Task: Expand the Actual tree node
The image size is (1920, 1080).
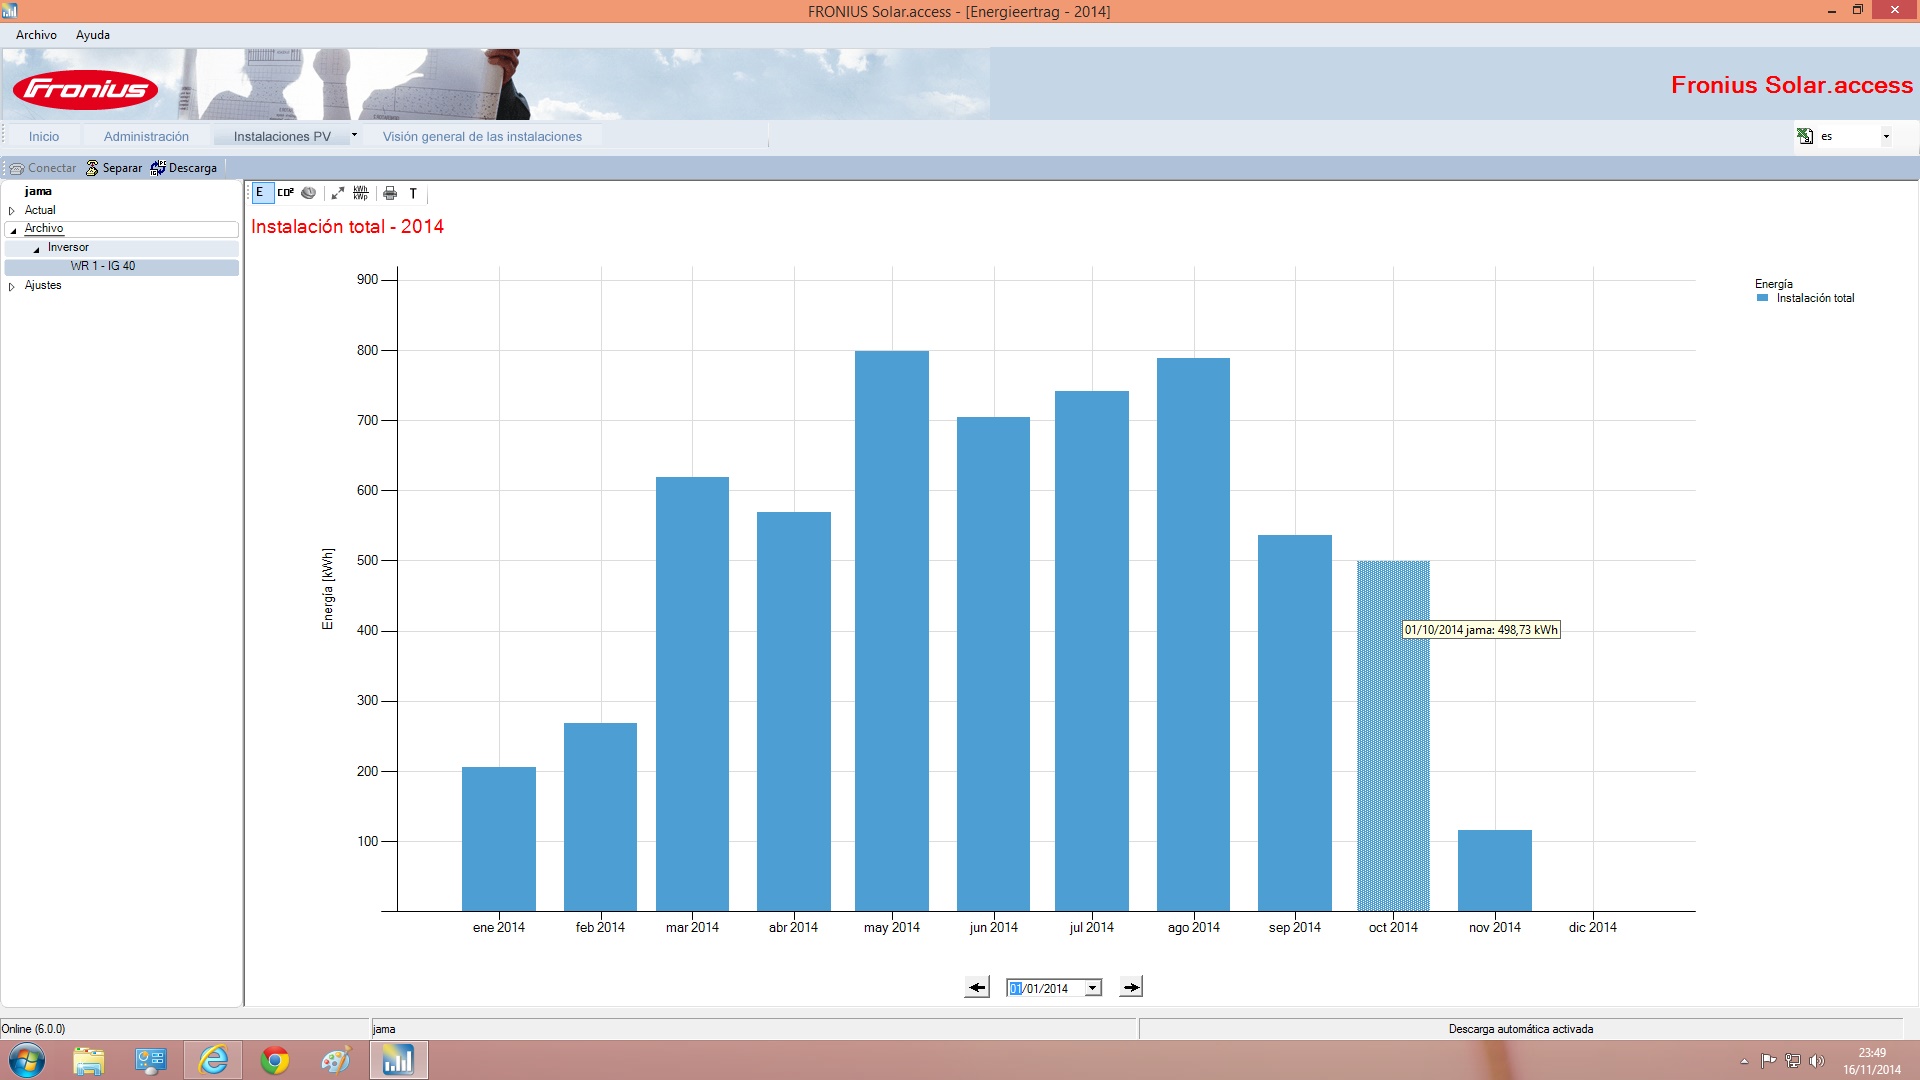Action: 12,211
